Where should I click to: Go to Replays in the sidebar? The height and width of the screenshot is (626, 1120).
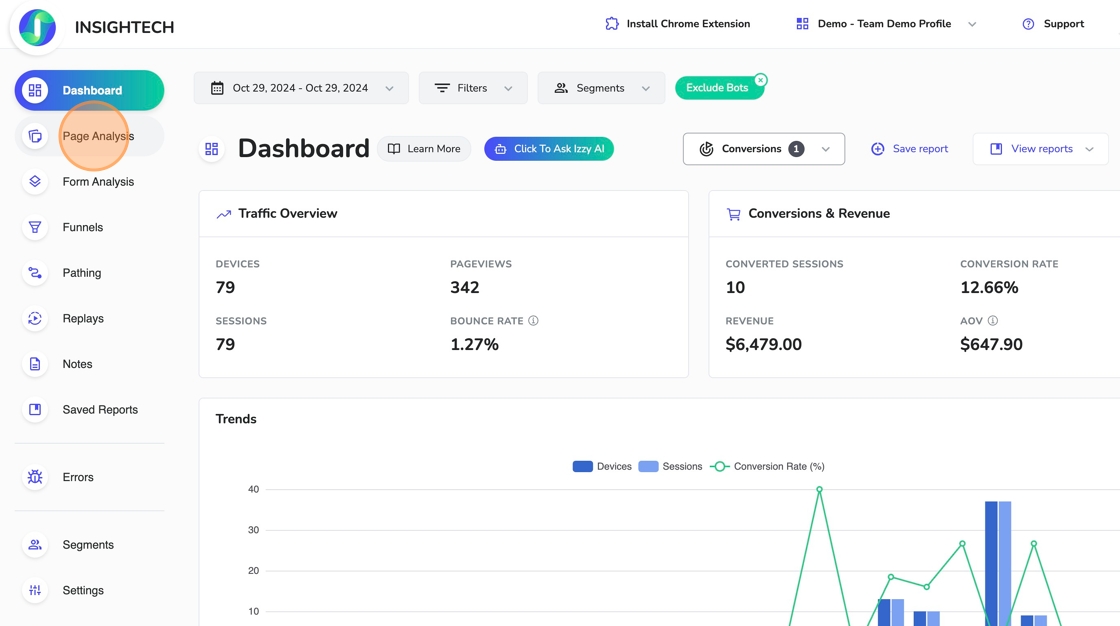[x=82, y=318]
